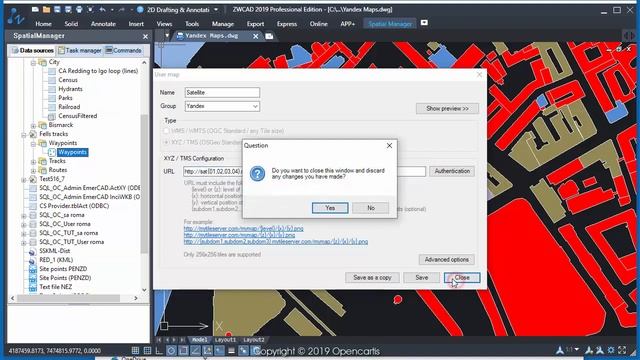Click the annotation scale icon in the status bar

pos(560,350)
